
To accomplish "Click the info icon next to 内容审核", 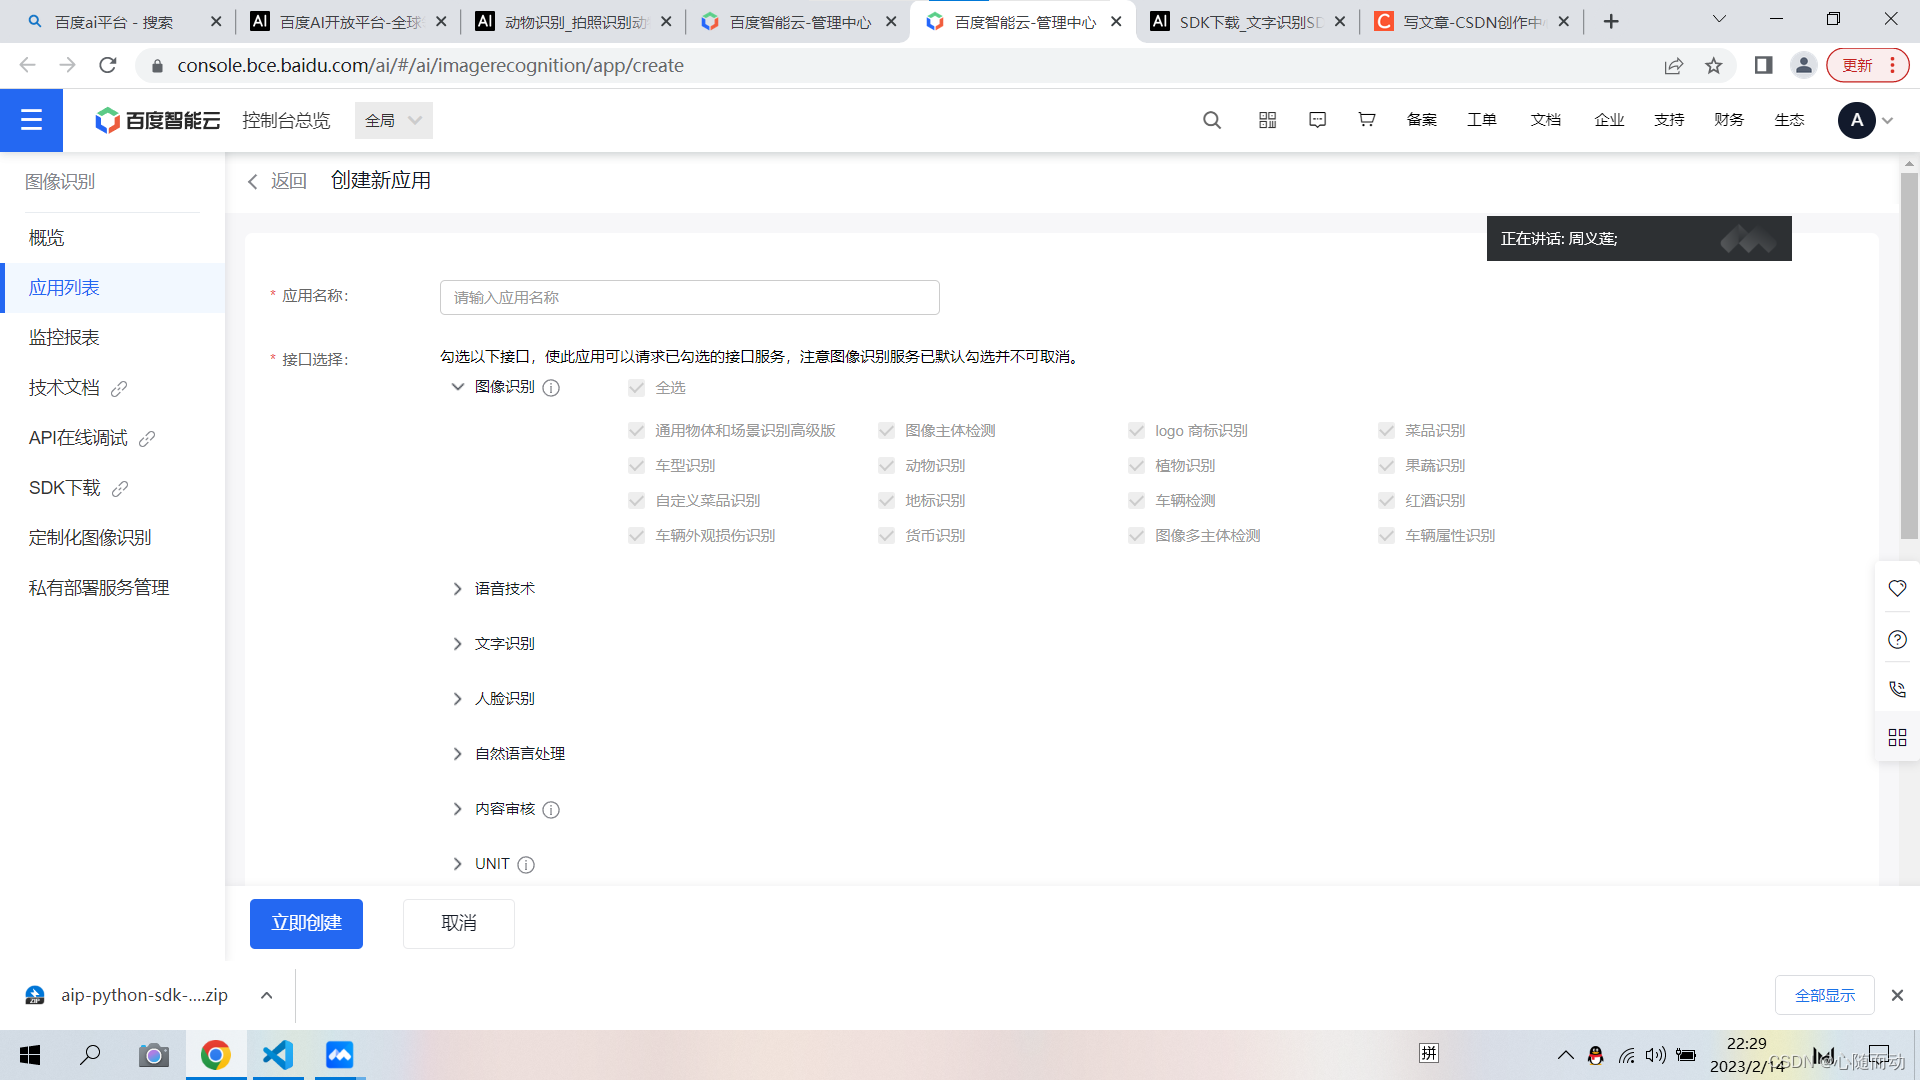I will 551,810.
